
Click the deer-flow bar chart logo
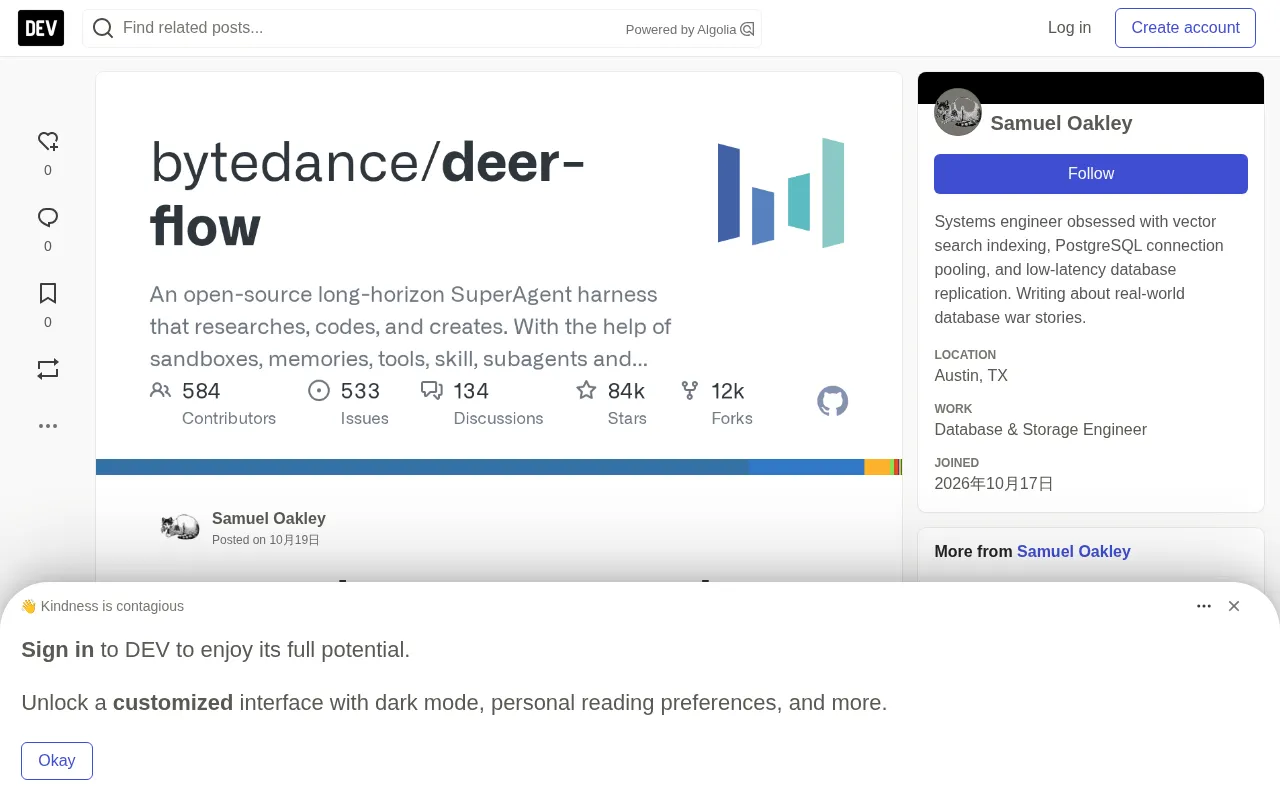point(781,193)
